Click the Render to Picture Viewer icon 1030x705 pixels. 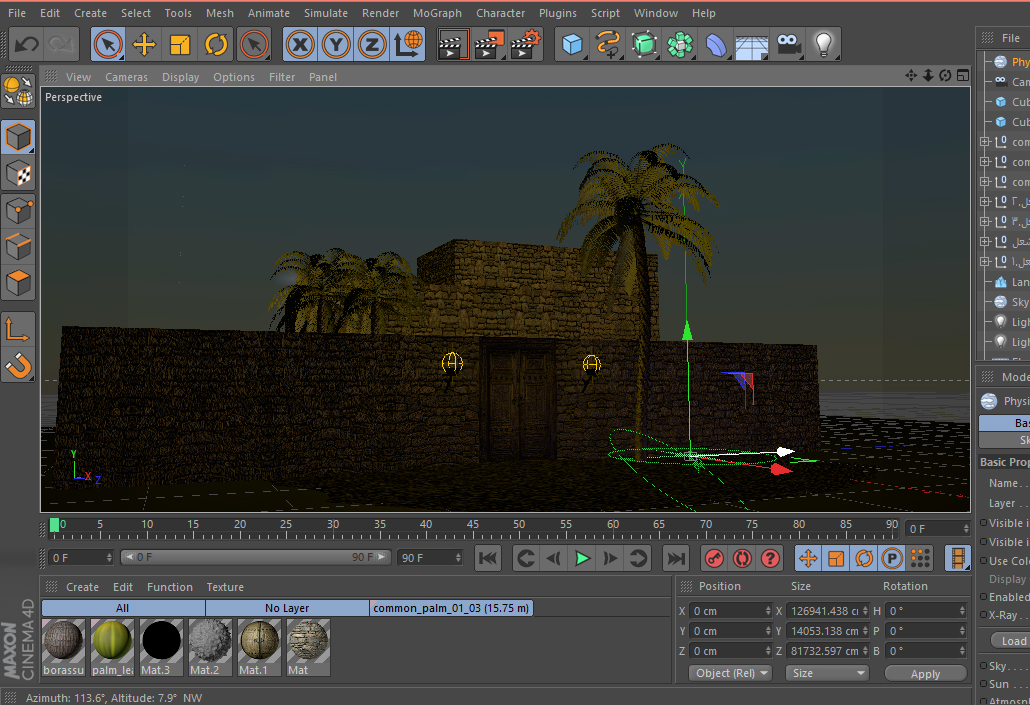[x=489, y=45]
